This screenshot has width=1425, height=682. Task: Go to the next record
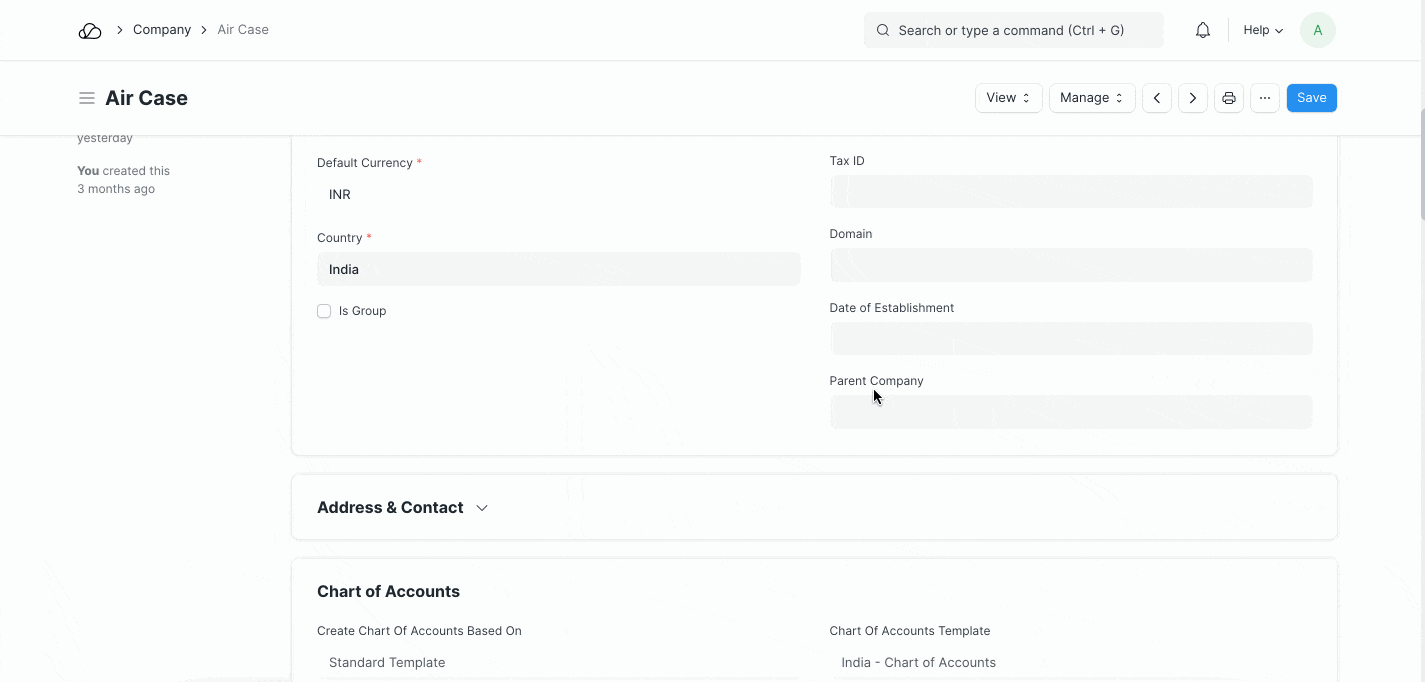pyautogui.click(x=1192, y=97)
